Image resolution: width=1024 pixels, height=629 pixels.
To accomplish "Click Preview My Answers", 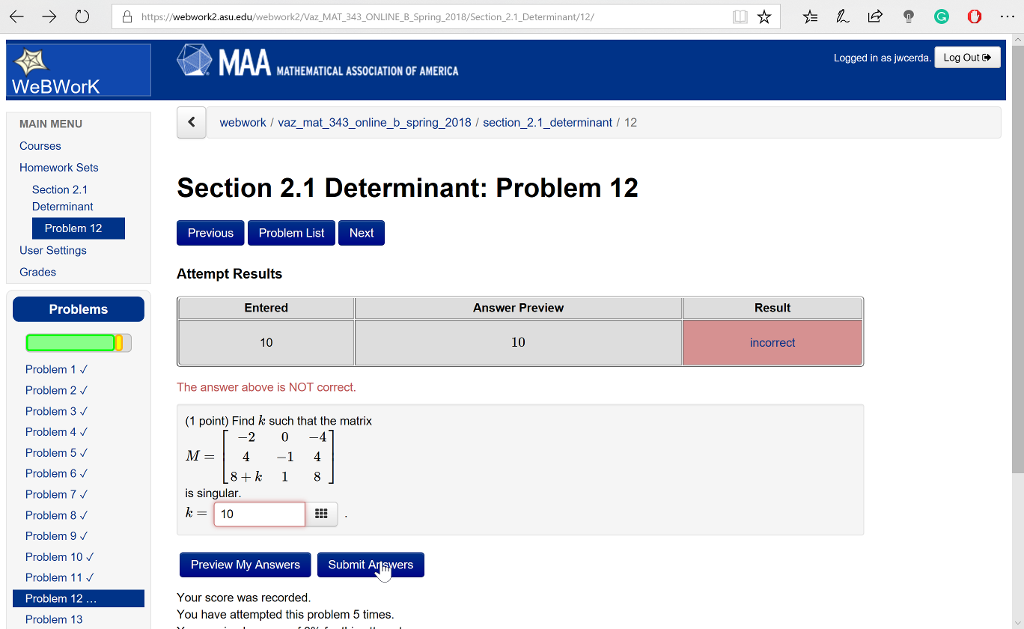I will click(x=244, y=564).
